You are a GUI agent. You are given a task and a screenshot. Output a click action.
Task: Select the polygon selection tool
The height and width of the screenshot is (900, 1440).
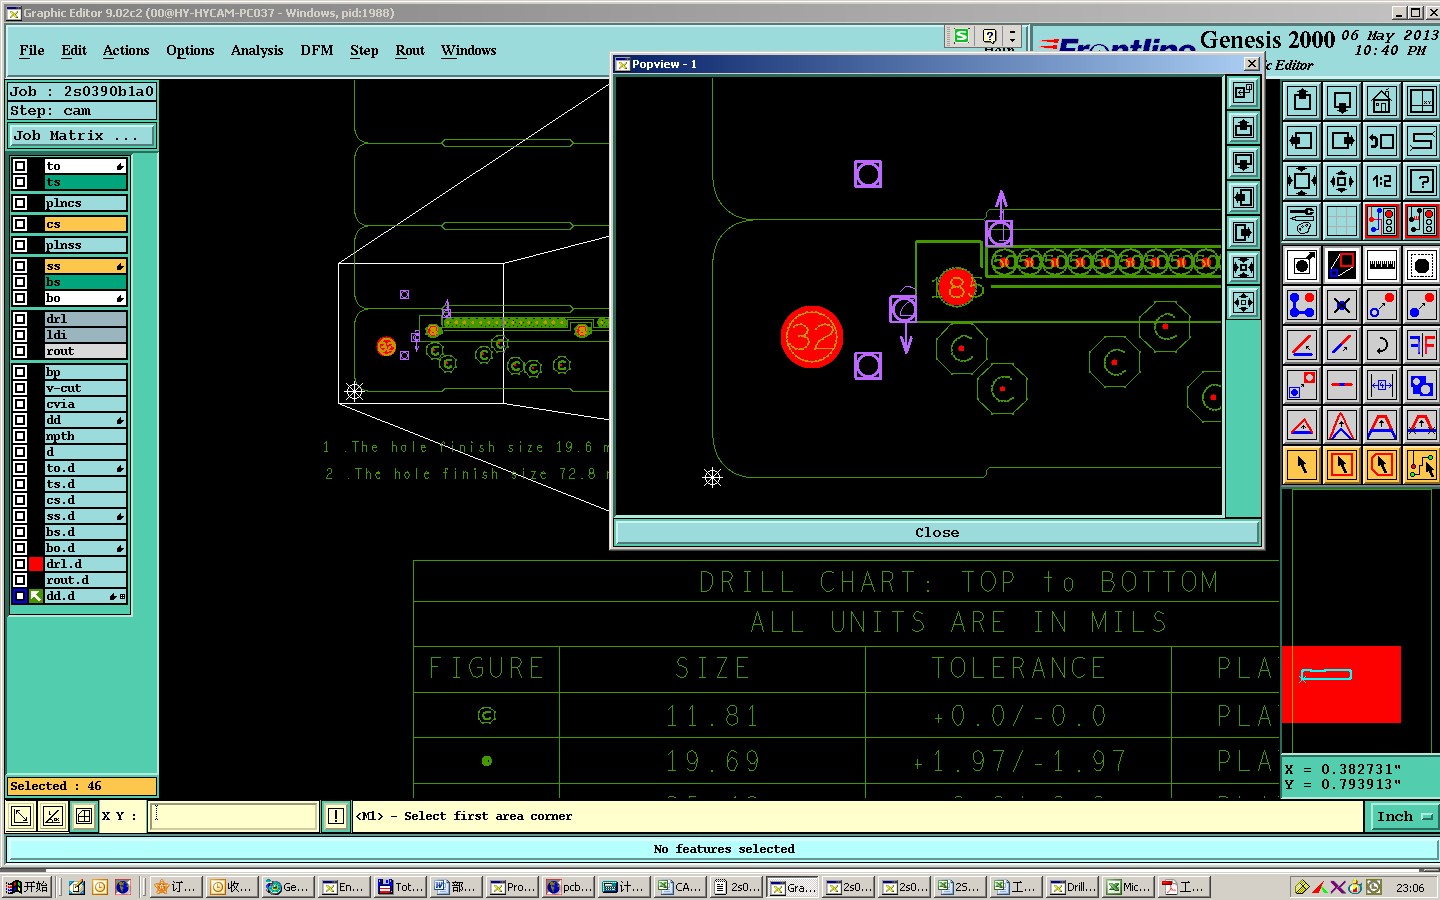coord(1382,464)
